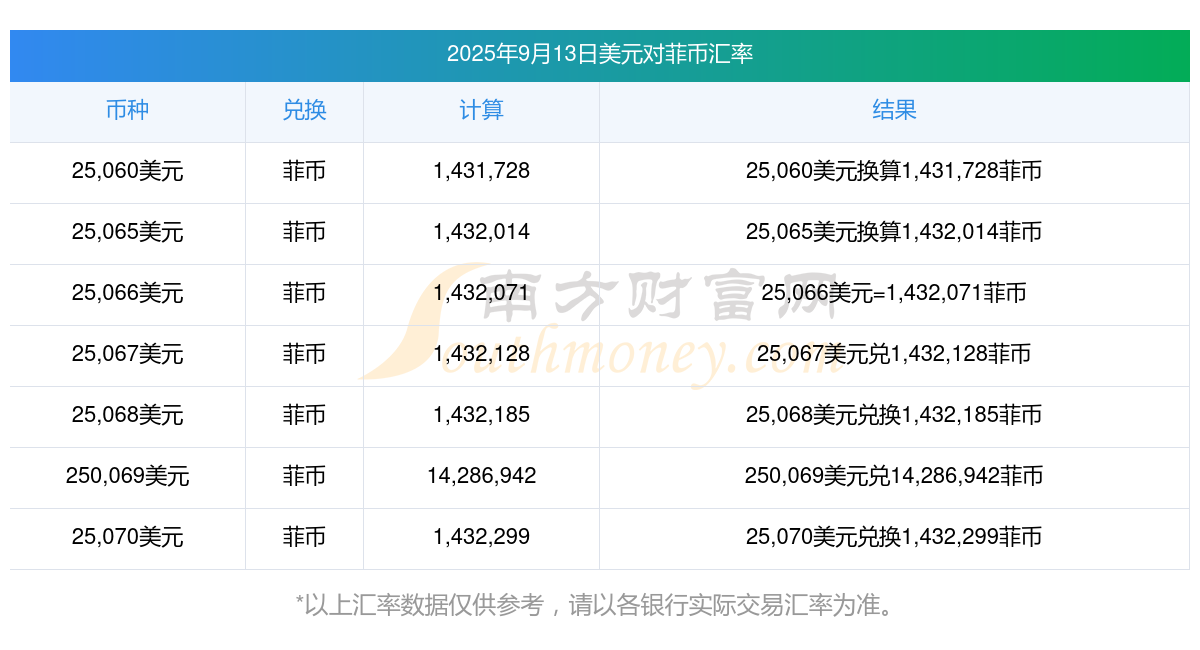
Task: Click '菲币' in the 250,069美元 row
Action: click(304, 476)
